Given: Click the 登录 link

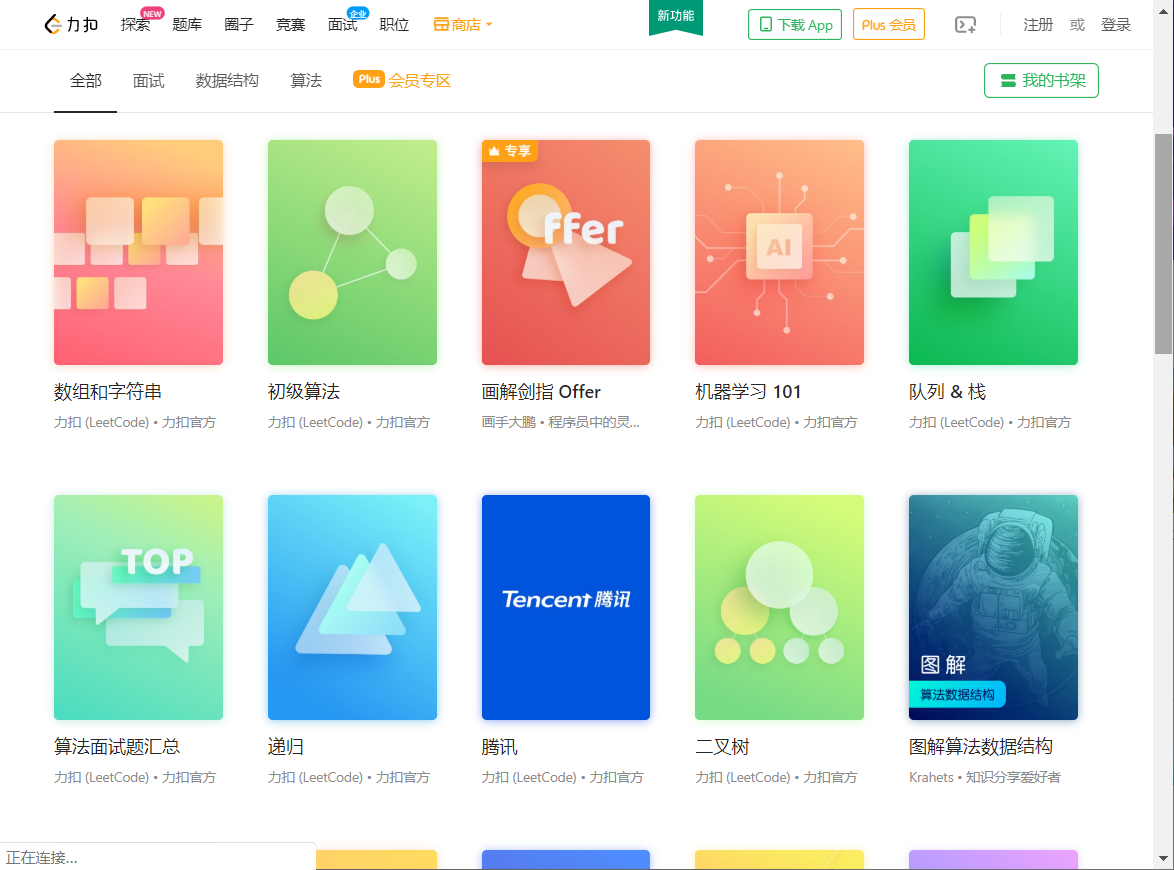Looking at the screenshot, I should tap(1116, 25).
